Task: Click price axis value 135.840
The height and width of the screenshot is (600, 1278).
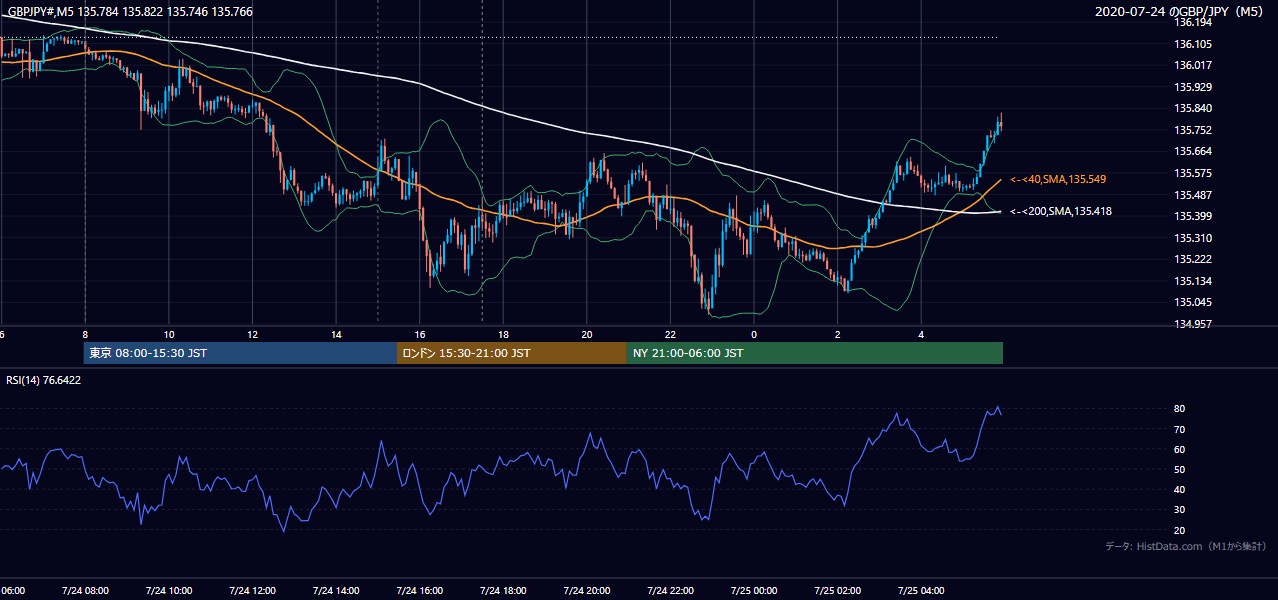Action: tap(1193, 108)
